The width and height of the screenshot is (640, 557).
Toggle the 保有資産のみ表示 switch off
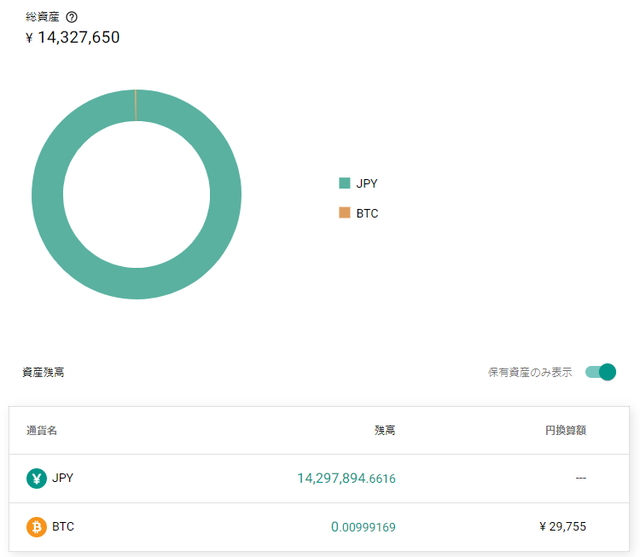pos(600,372)
